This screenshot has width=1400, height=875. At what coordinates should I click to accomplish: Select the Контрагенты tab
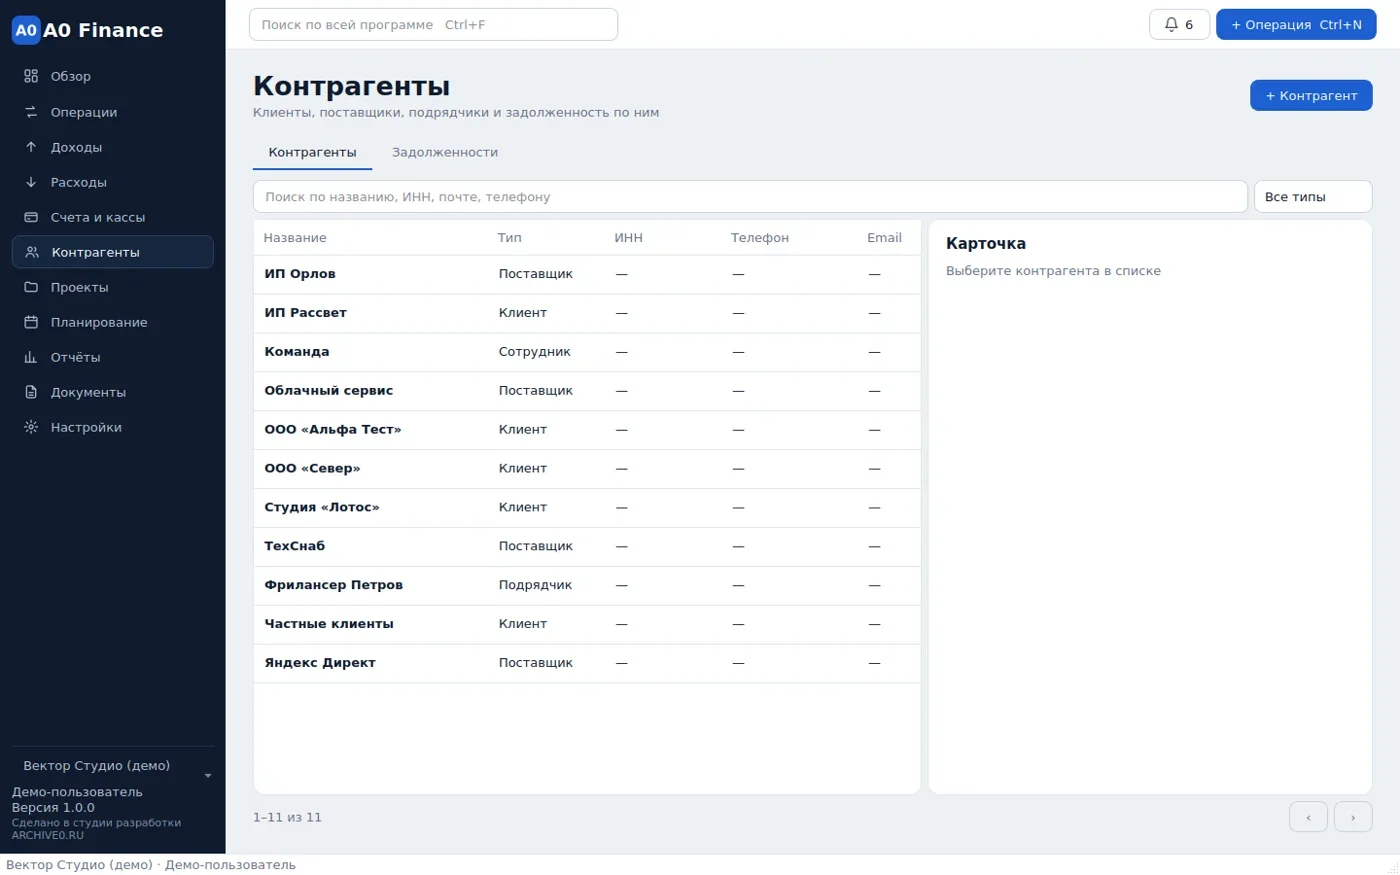(312, 152)
